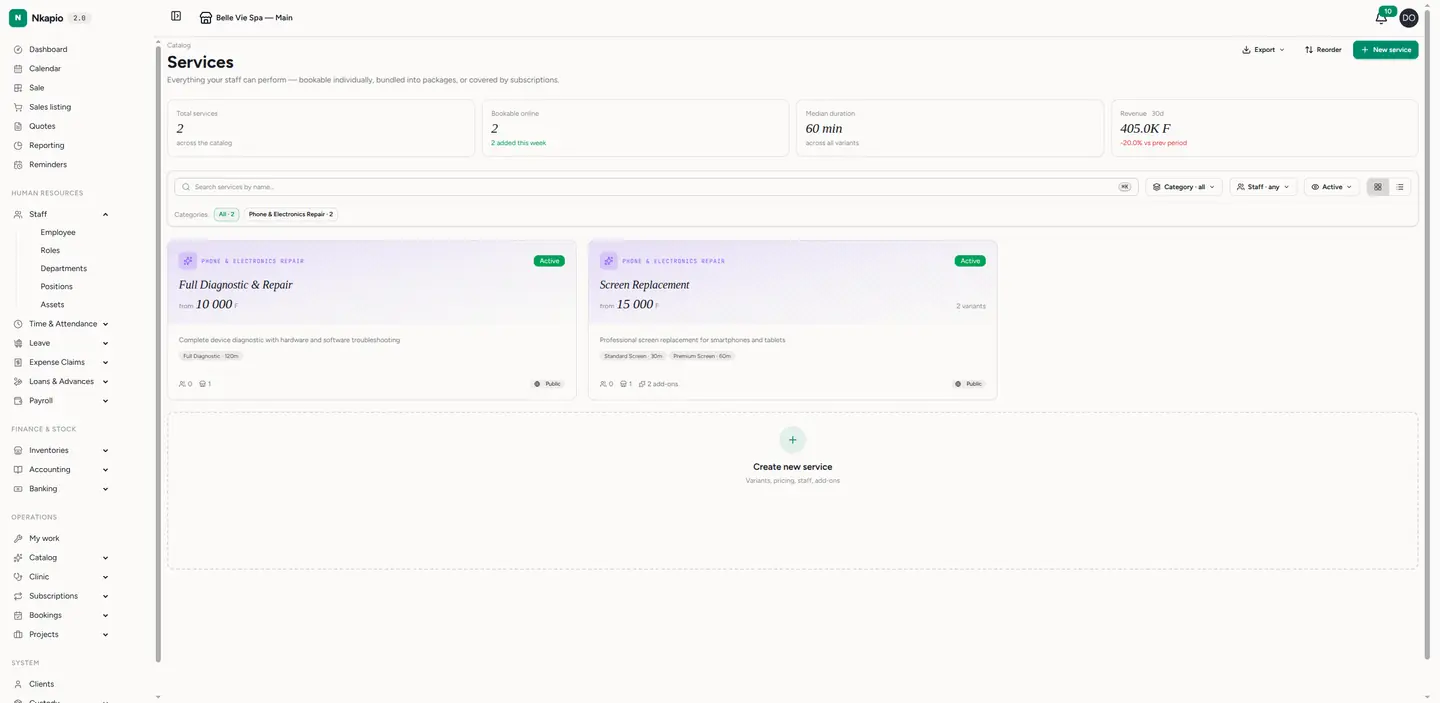Viewport: 1440px width, 703px height.
Task: Click the Screen Replacement card category icon
Action: click(x=609, y=261)
